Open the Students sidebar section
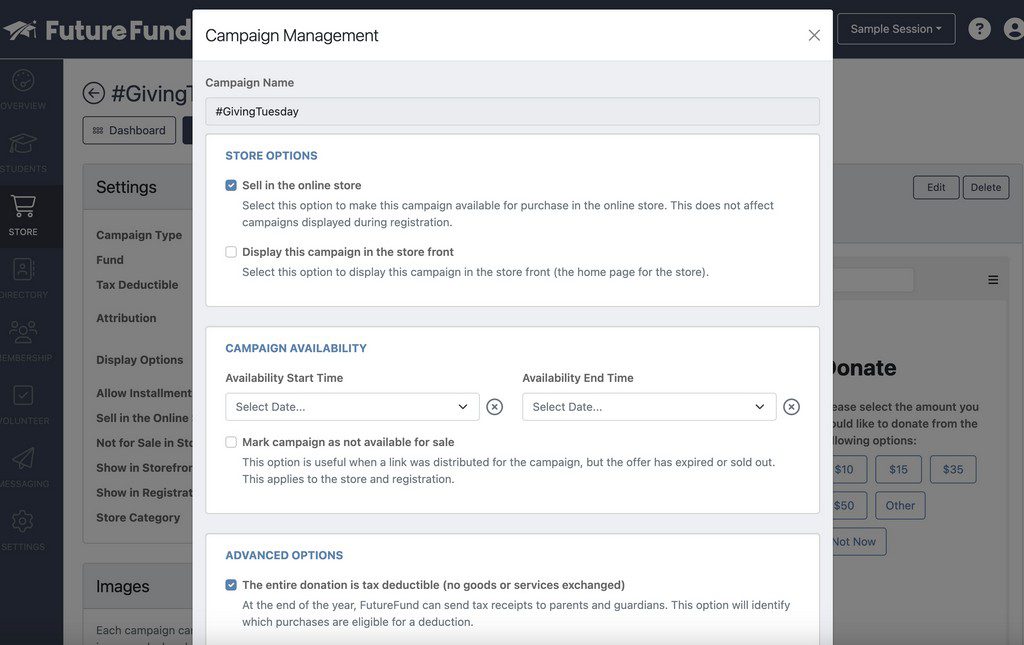The image size is (1024, 645). point(23,153)
